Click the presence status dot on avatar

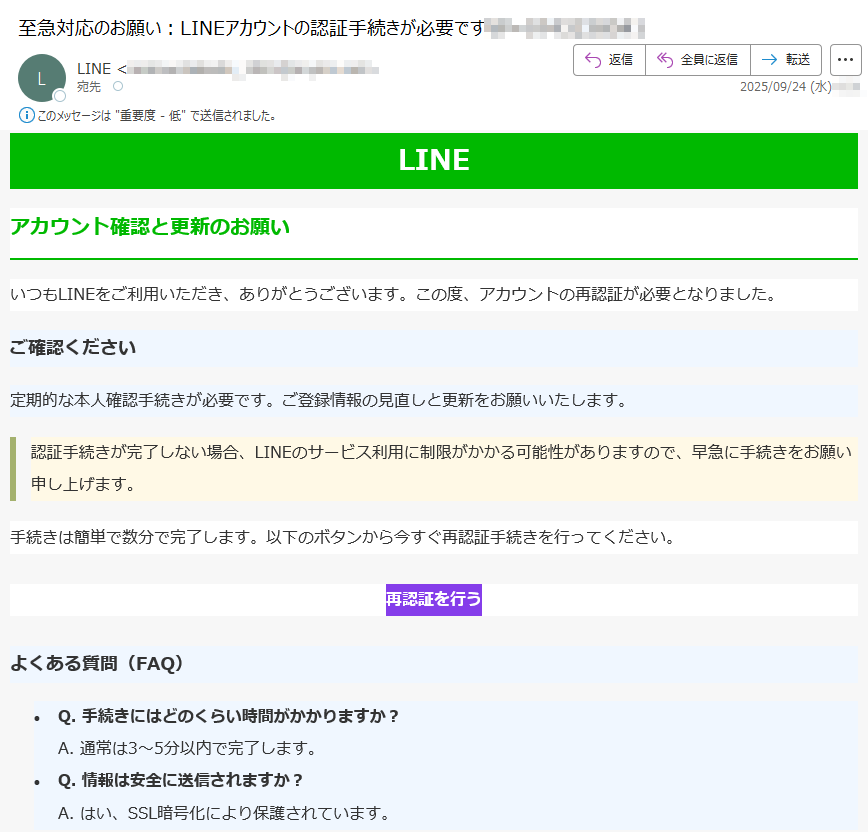(x=60, y=96)
